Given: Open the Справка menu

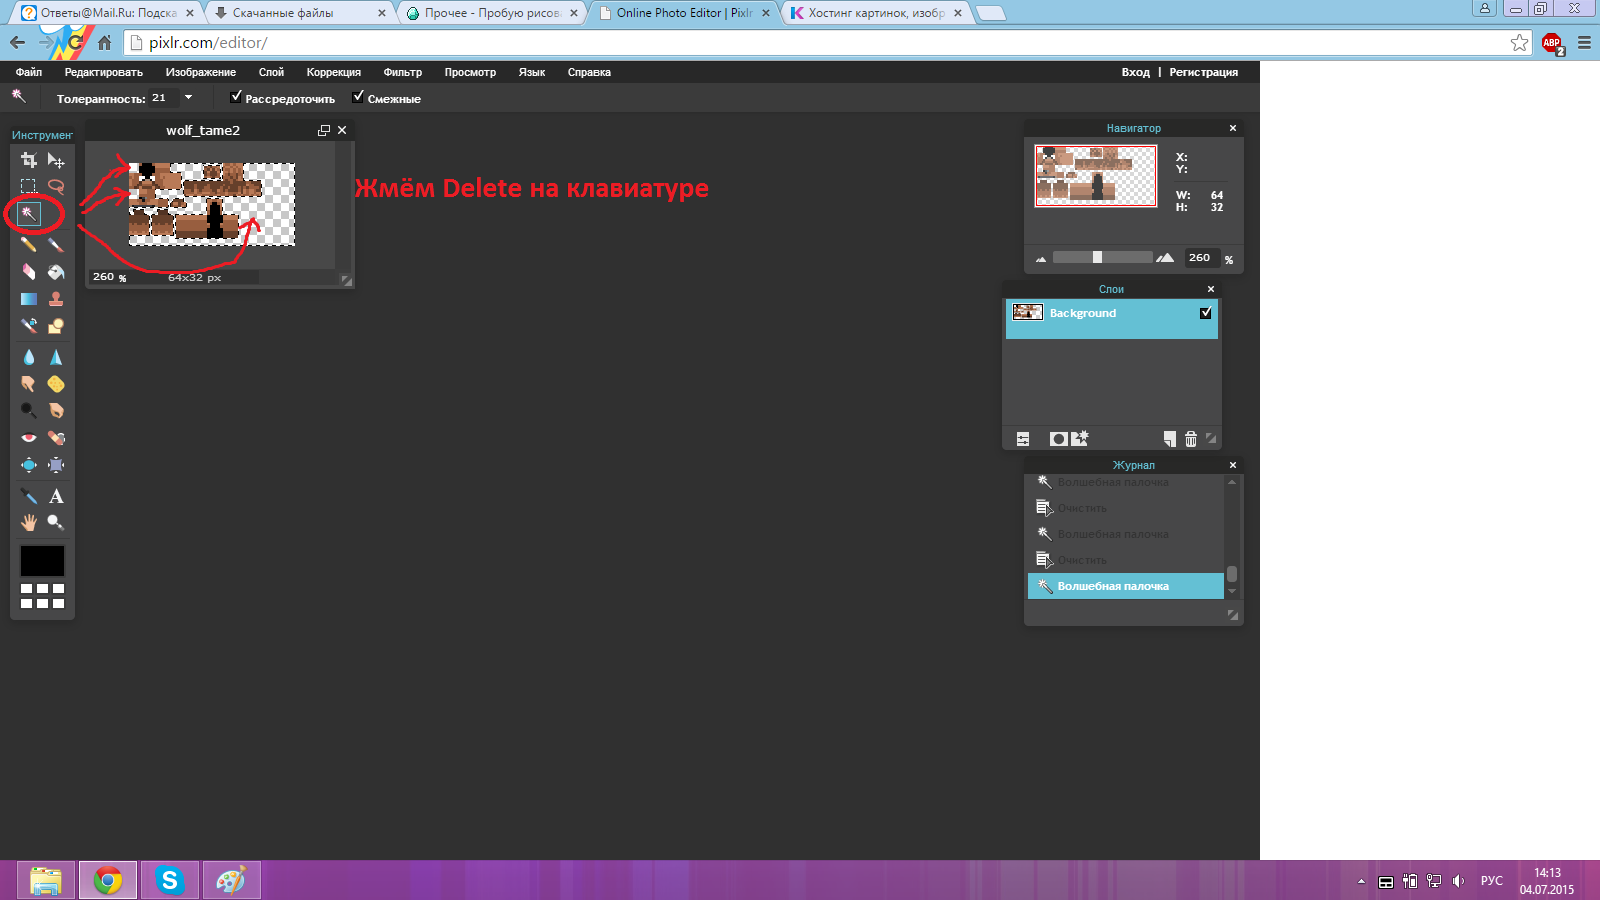Looking at the screenshot, I should [589, 72].
